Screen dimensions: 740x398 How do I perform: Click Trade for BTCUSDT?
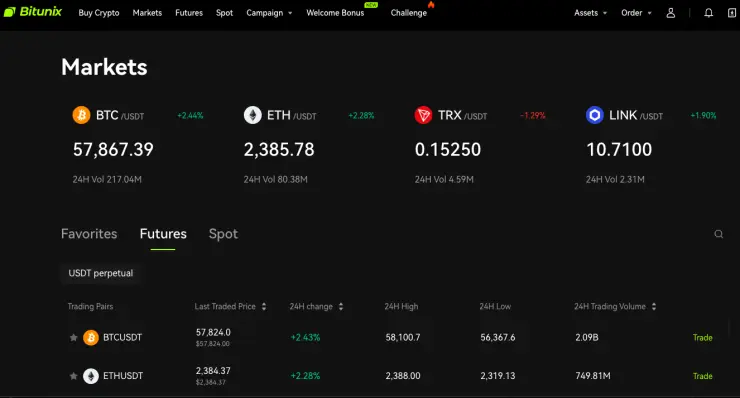702,338
